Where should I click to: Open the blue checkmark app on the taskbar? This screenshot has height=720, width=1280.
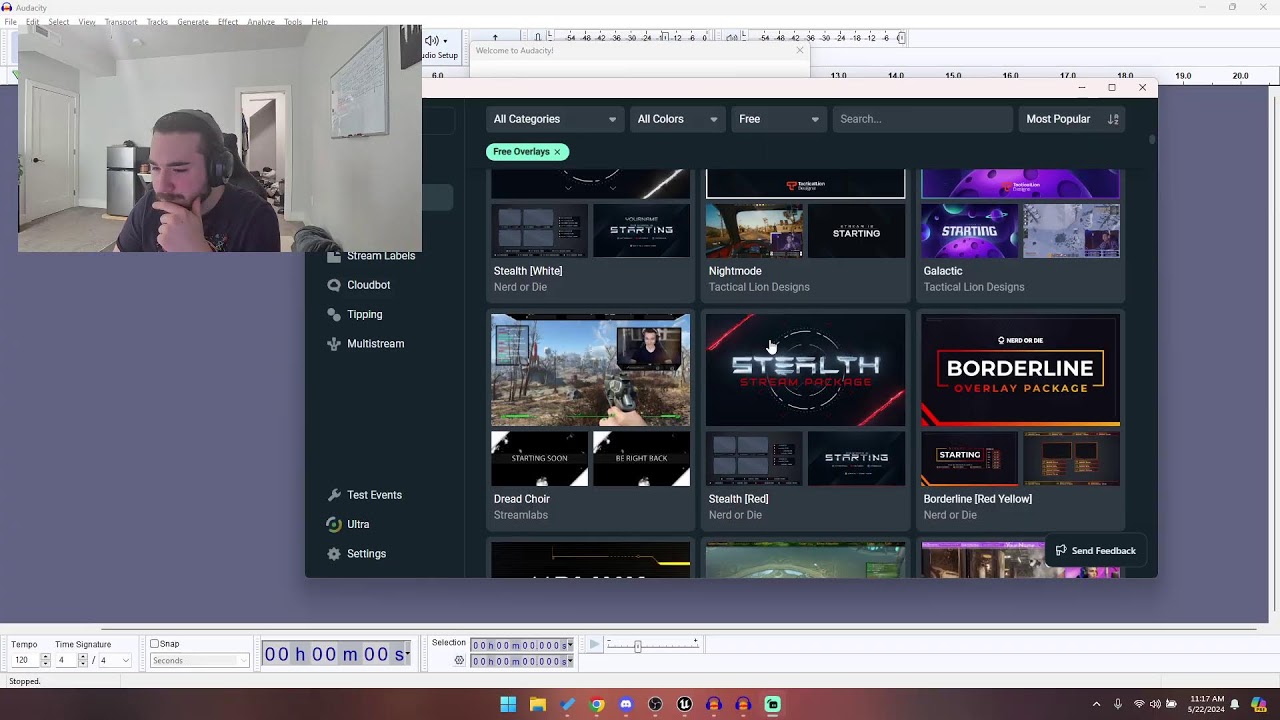pos(567,704)
